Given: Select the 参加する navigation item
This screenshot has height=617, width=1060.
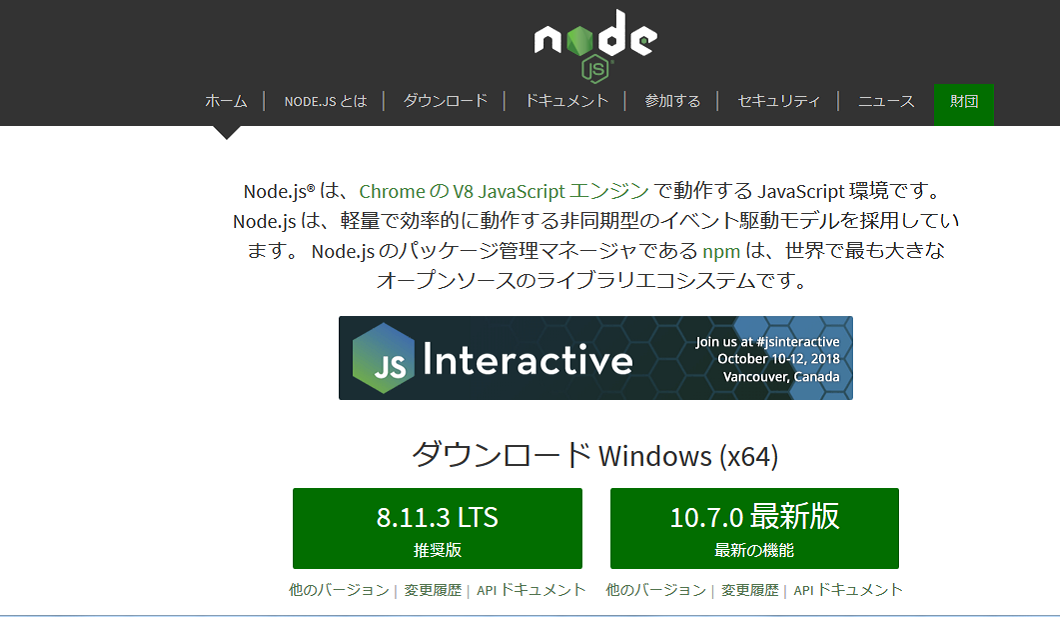Looking at the screenshot, I should pyautogui.click(x=672, y=101).
